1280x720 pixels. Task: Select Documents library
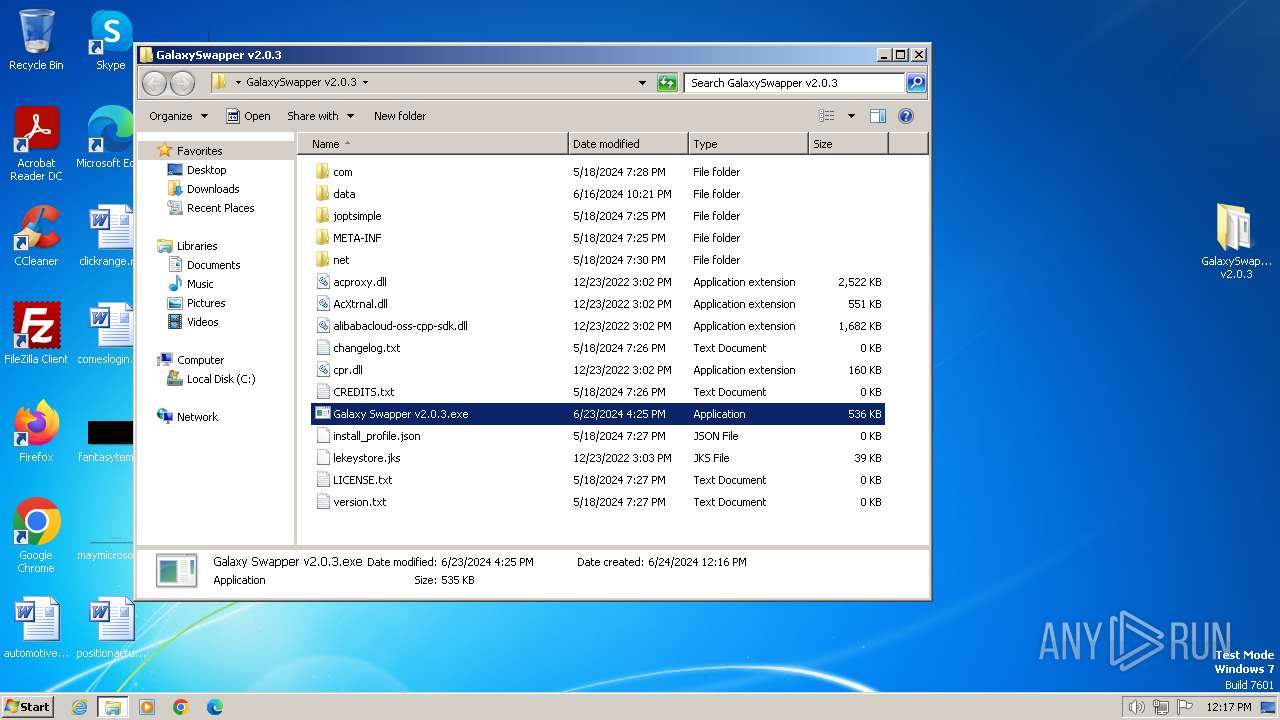pyautogui.click(x=213, y=265)
